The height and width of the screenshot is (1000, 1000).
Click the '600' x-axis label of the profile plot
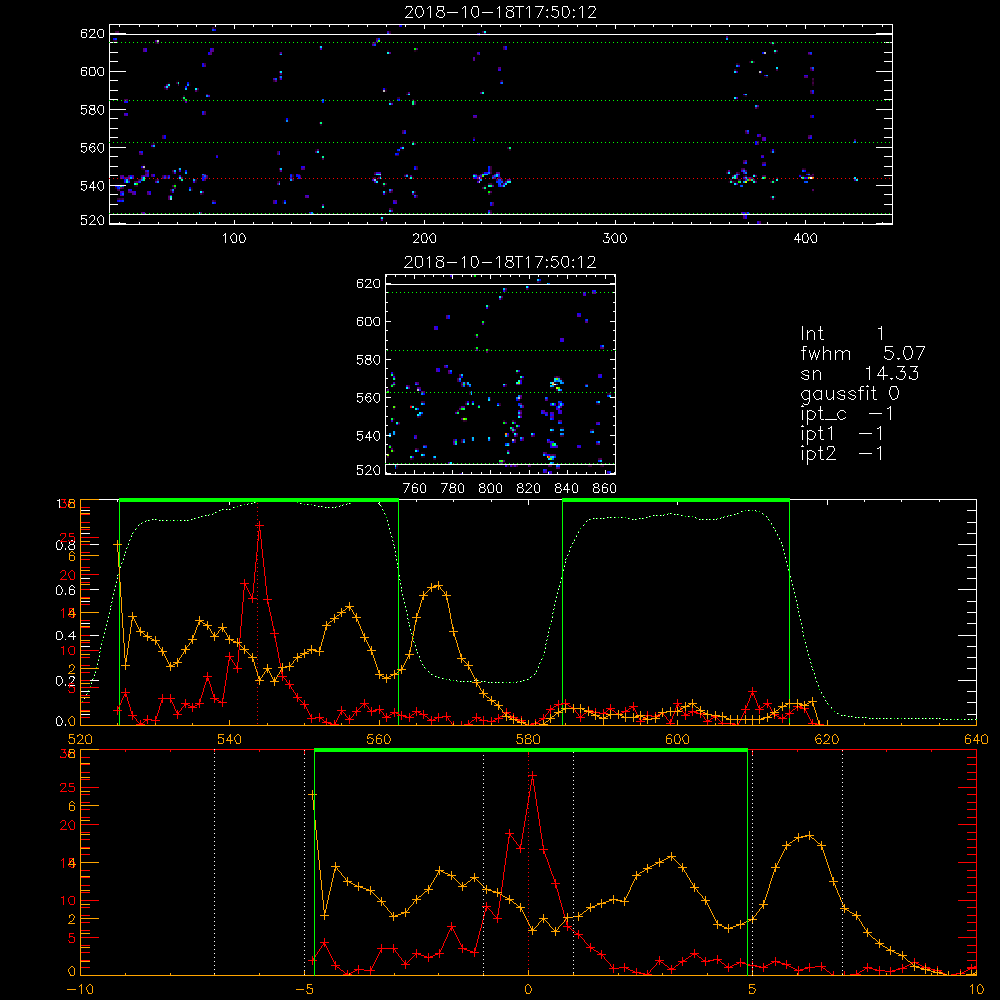click(x=677, y=739)
